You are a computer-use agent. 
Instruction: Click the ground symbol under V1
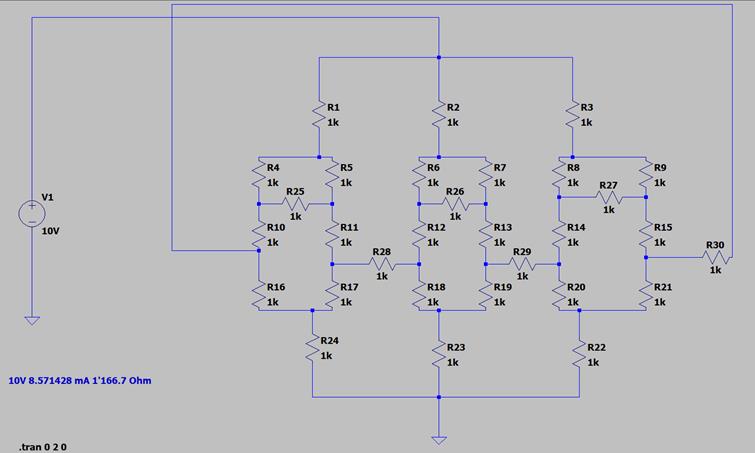click(x=32, y=320)
